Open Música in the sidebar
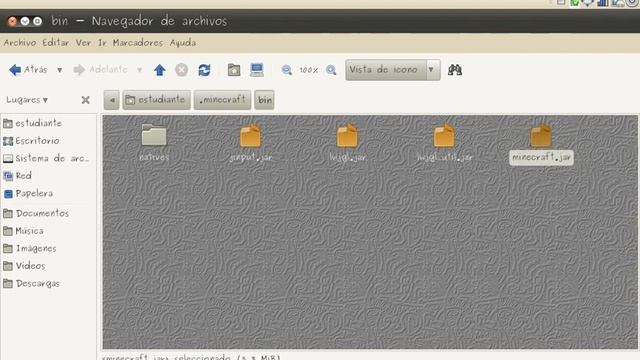Viewport: 640px width, 360px height. 23,231
